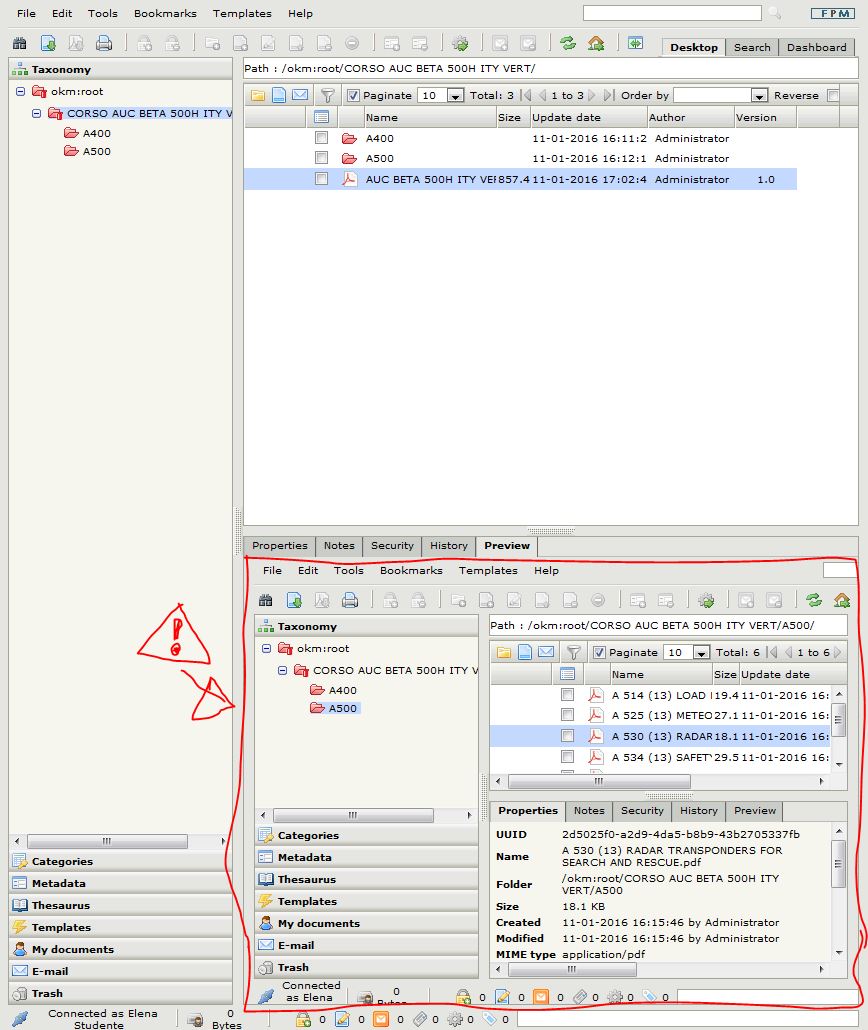Switch to the Dashboard tab

(816, 47)
